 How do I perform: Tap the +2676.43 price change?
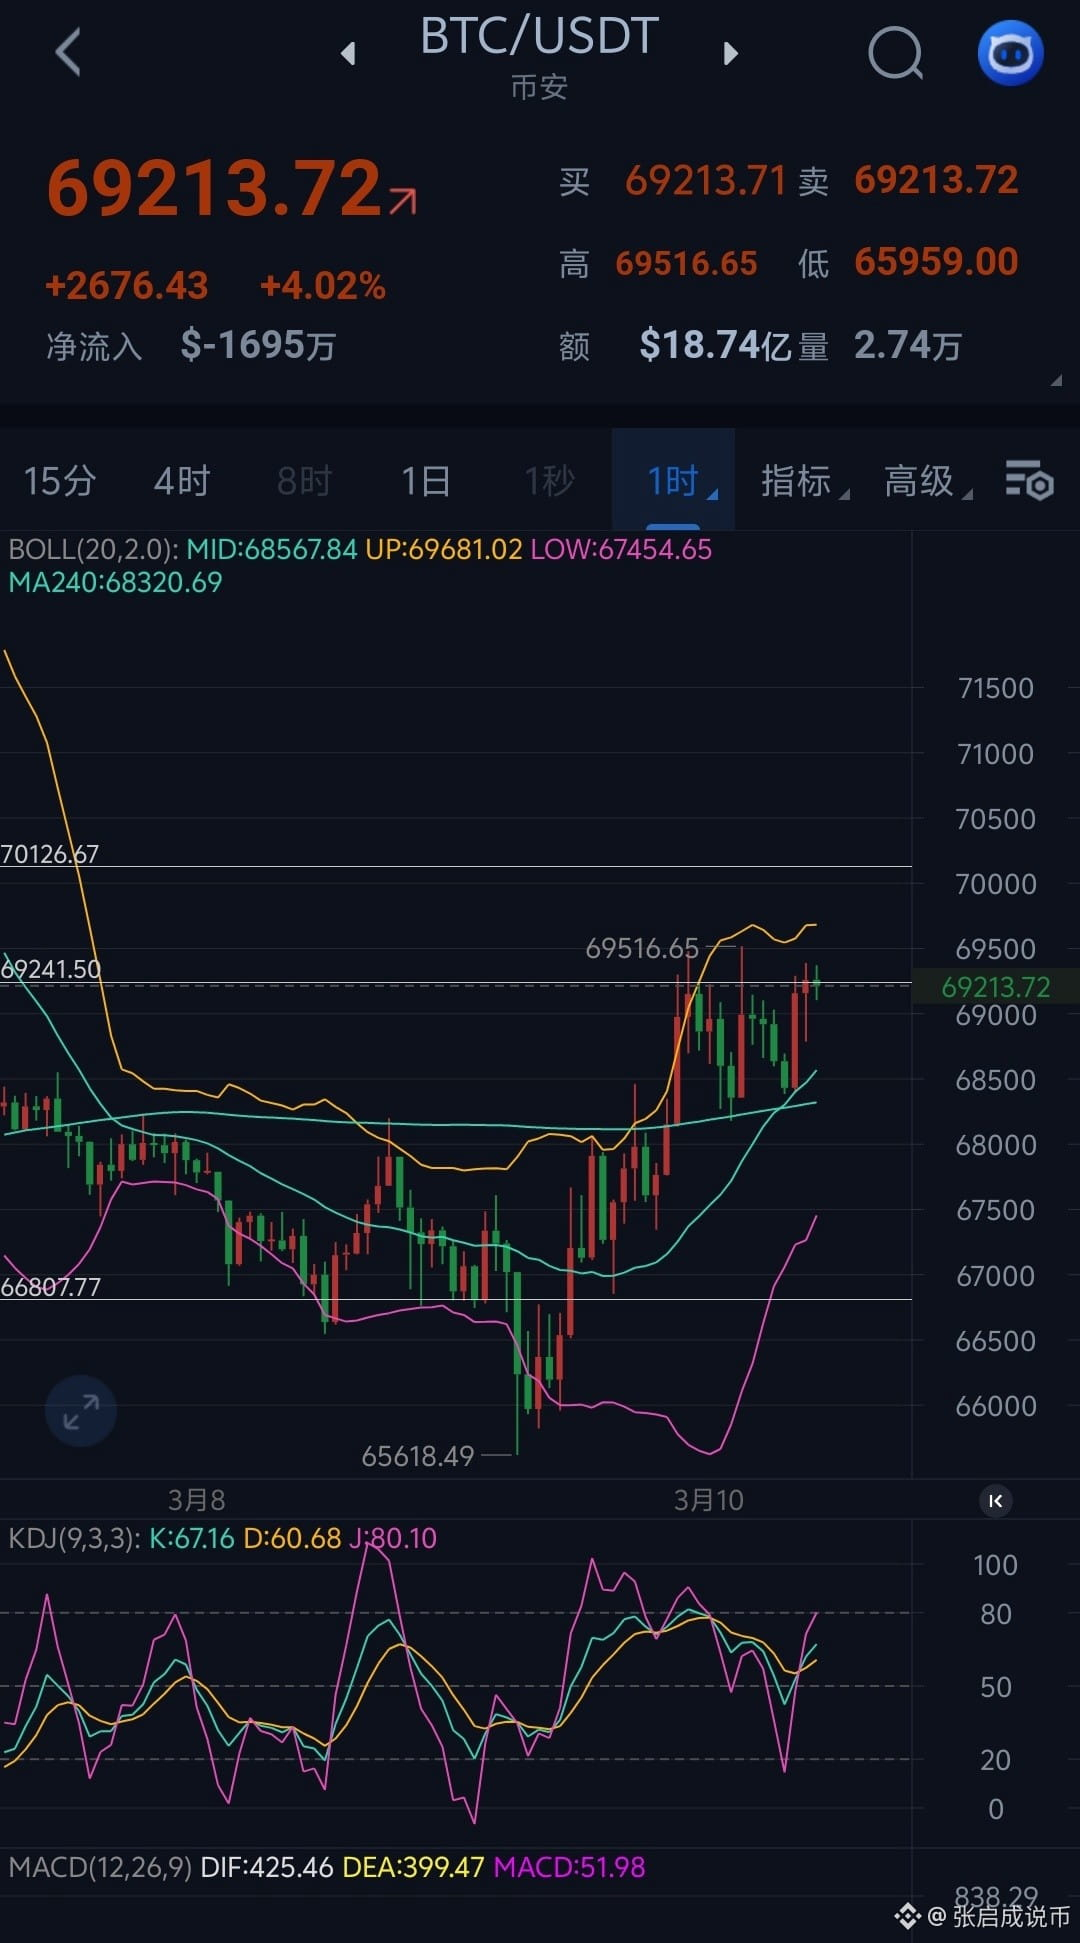(127, 286)
